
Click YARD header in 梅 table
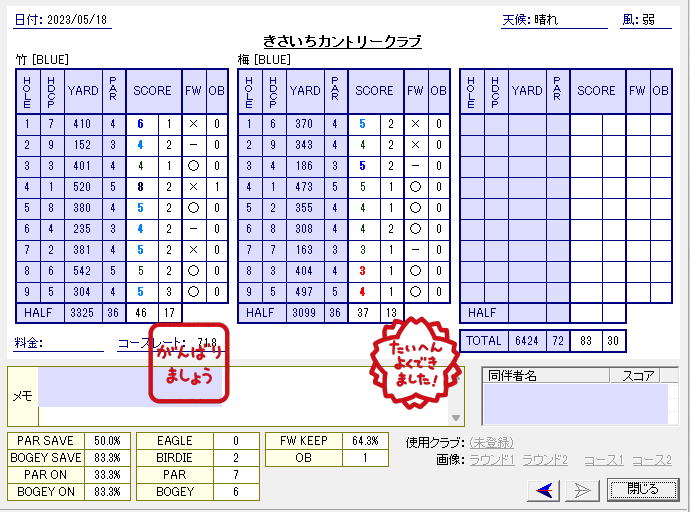[305, 91]
